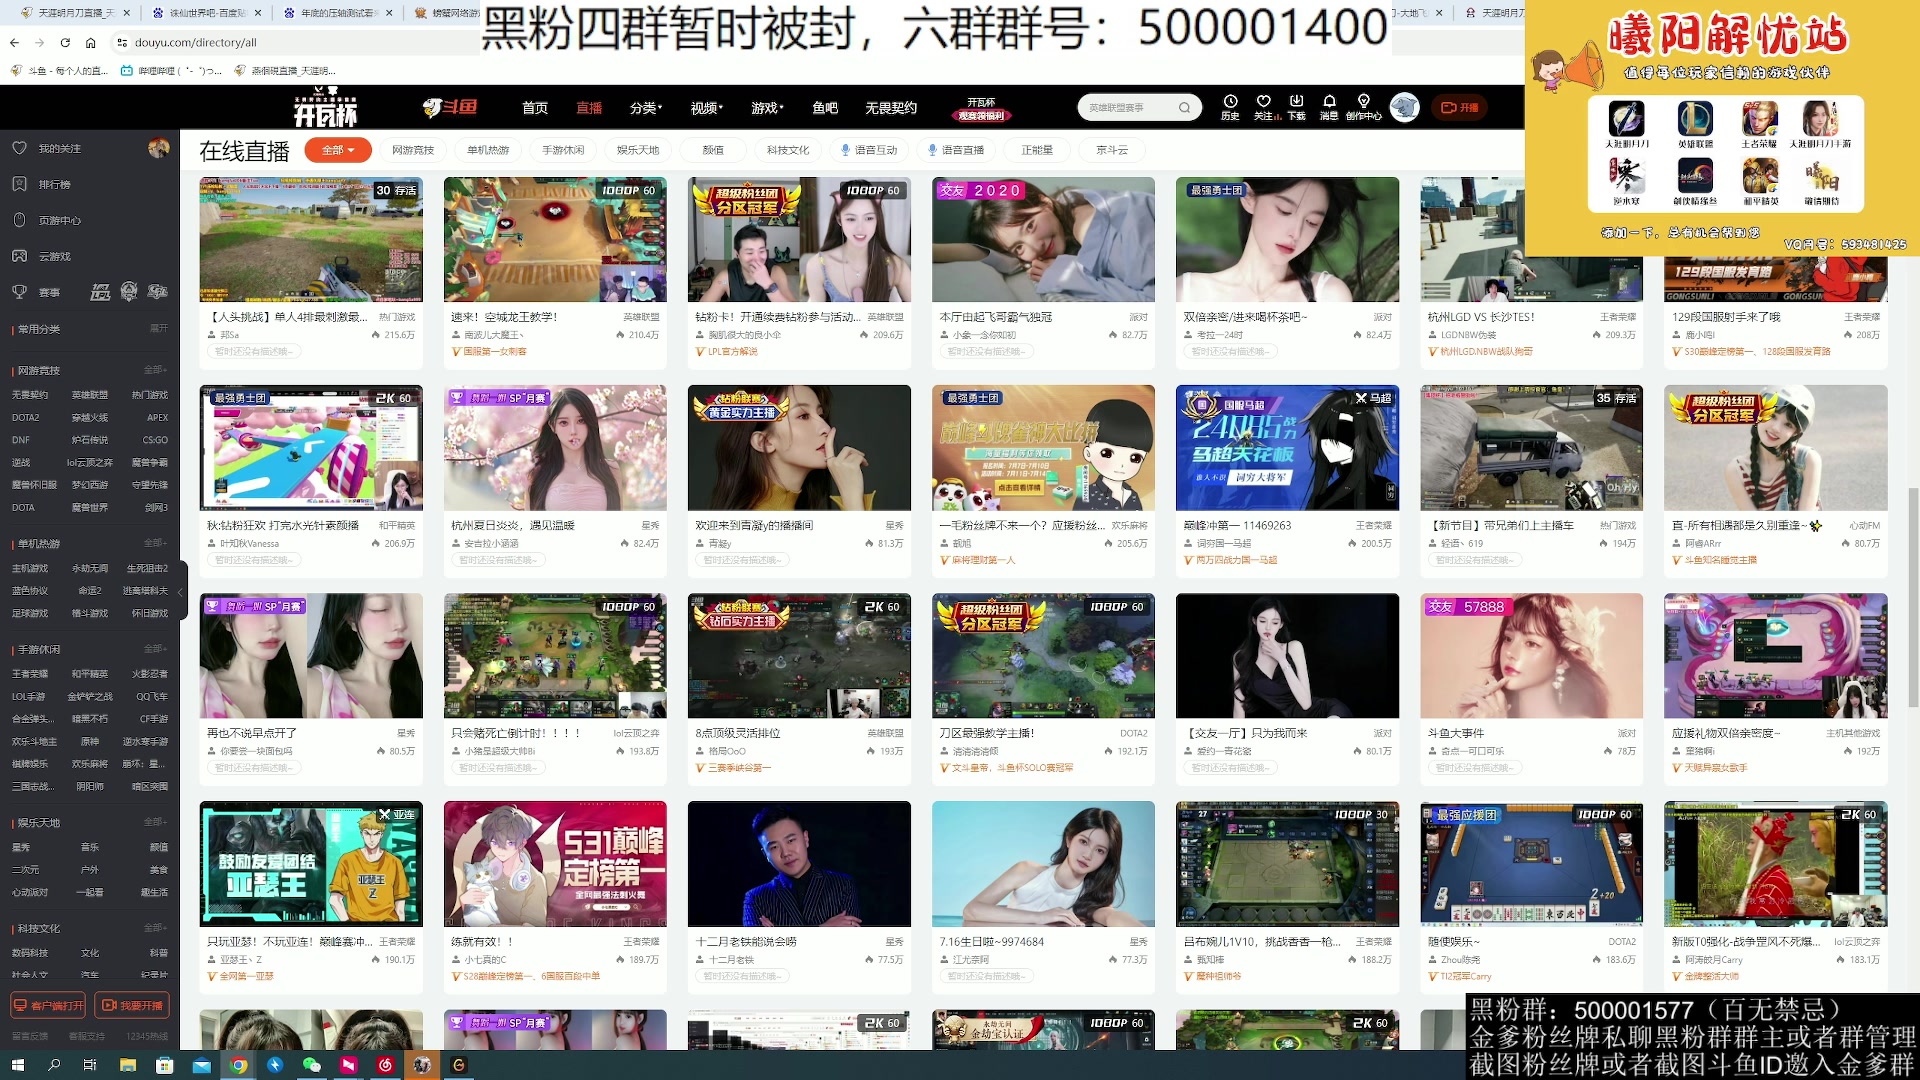
Task: Enable the 颜值 category filter
Action: [x=712, y=149]
